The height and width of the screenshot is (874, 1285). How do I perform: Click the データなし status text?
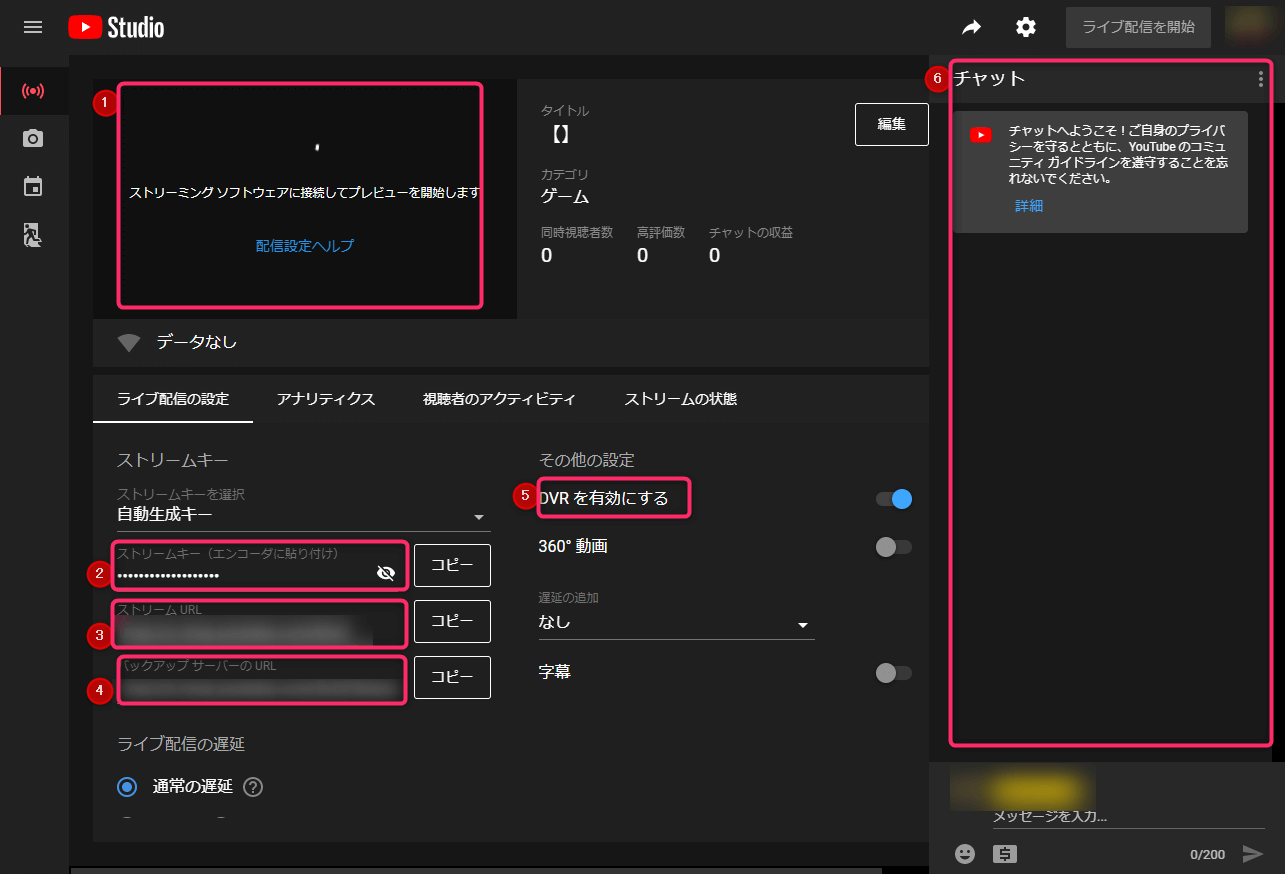click(x=197, y=342)
